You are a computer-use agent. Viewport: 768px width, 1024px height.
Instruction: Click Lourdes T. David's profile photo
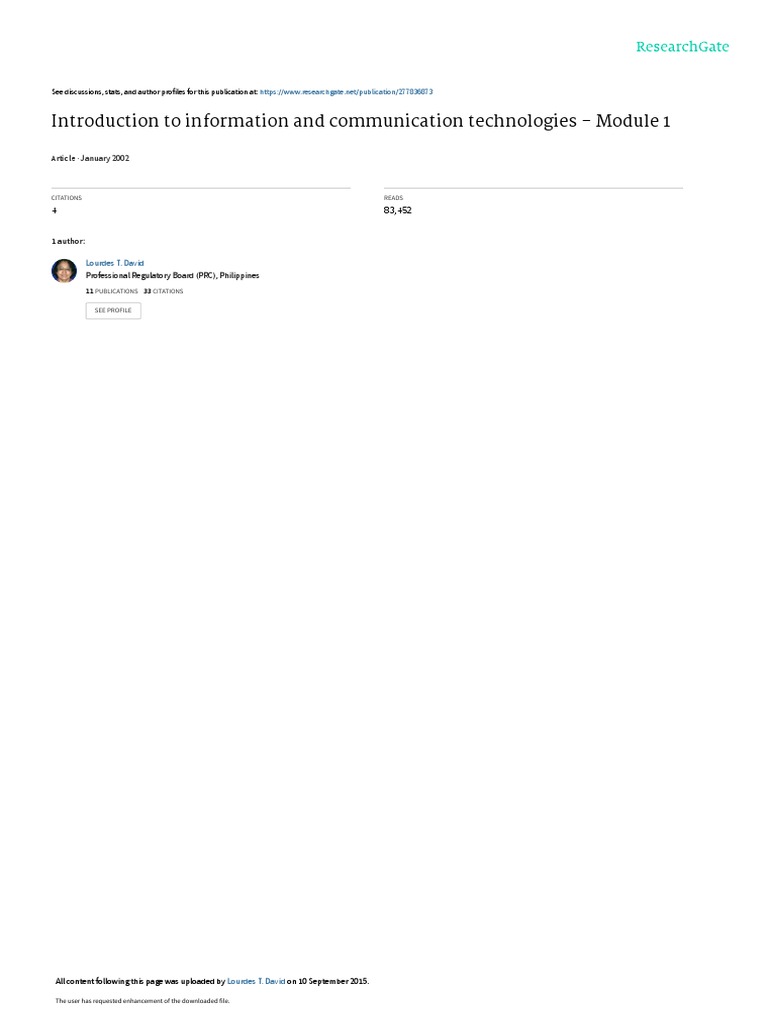[x=64, y=270]
